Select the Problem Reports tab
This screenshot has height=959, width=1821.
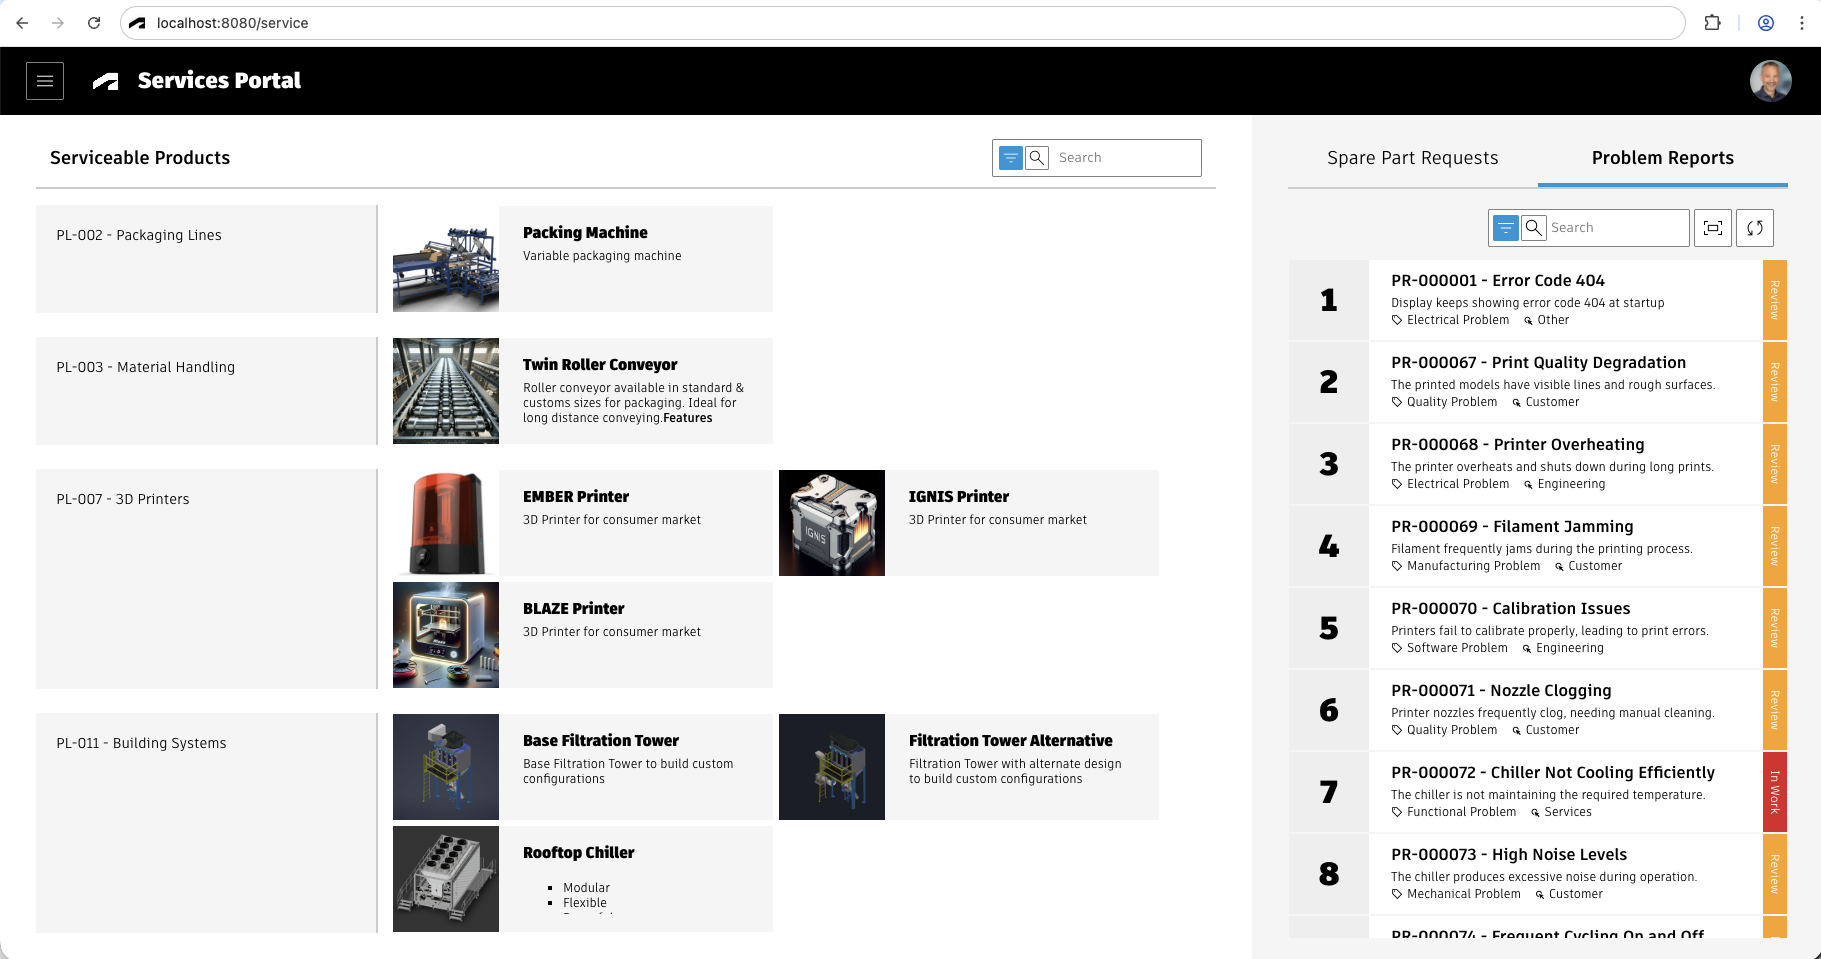pyautogui.click(x=1662, y=158)
